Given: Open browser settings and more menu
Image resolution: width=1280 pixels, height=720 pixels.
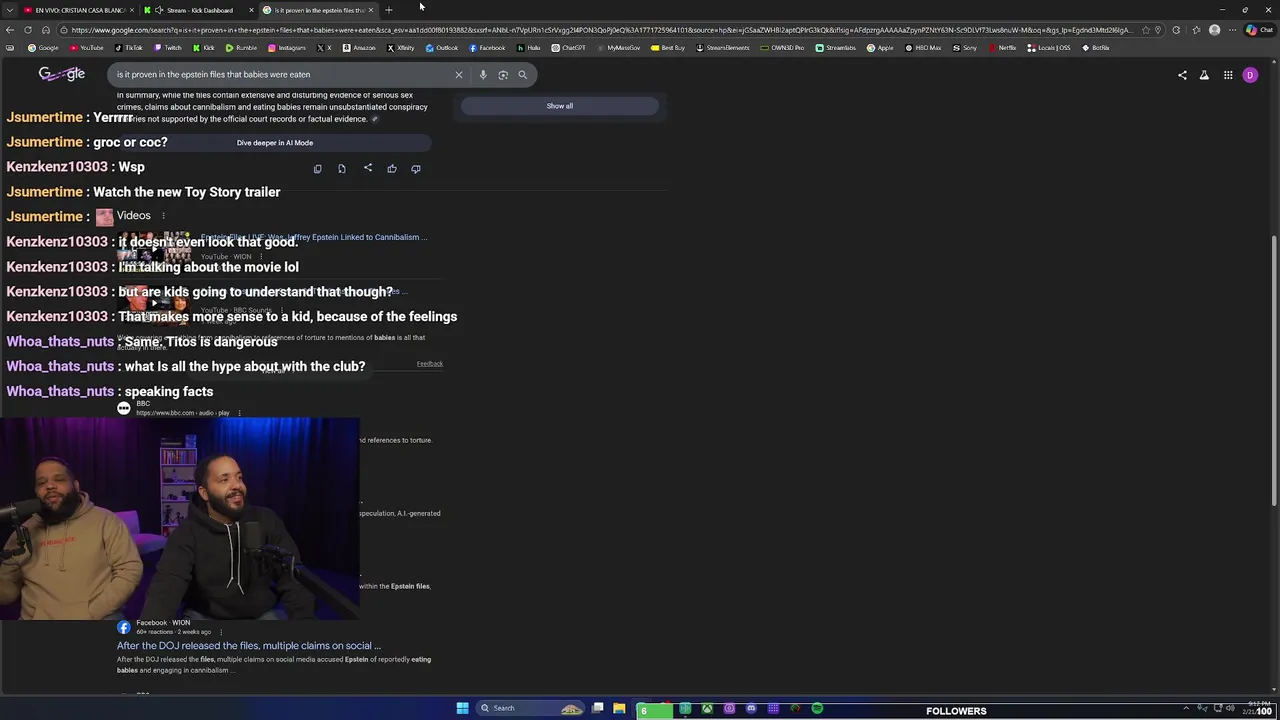Looking at the screenshot, I should coord(1234,30).
